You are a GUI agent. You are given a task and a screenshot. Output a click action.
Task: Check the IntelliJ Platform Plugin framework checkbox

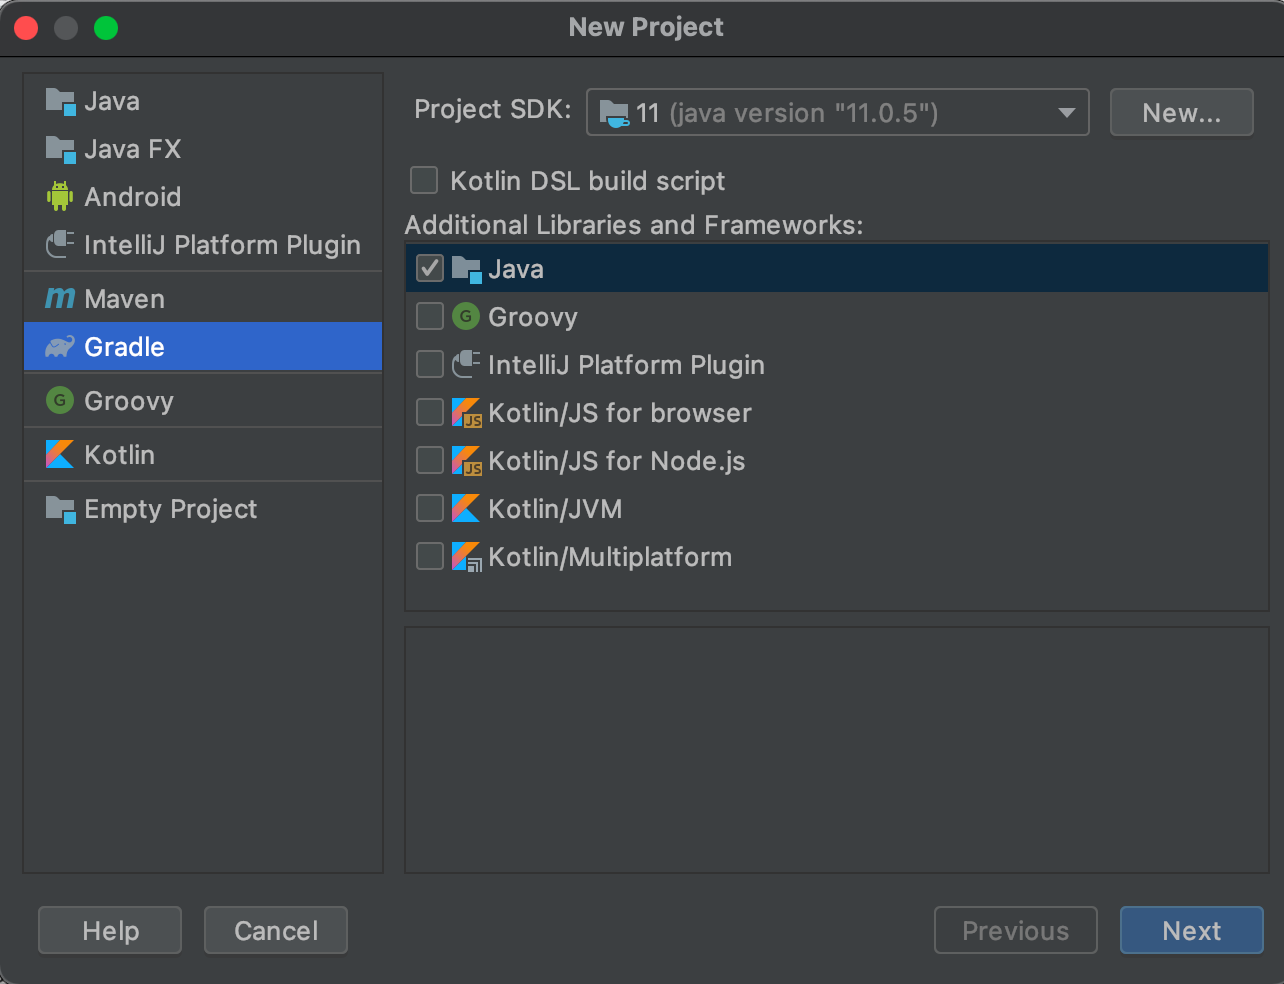(x=430, y=364)
